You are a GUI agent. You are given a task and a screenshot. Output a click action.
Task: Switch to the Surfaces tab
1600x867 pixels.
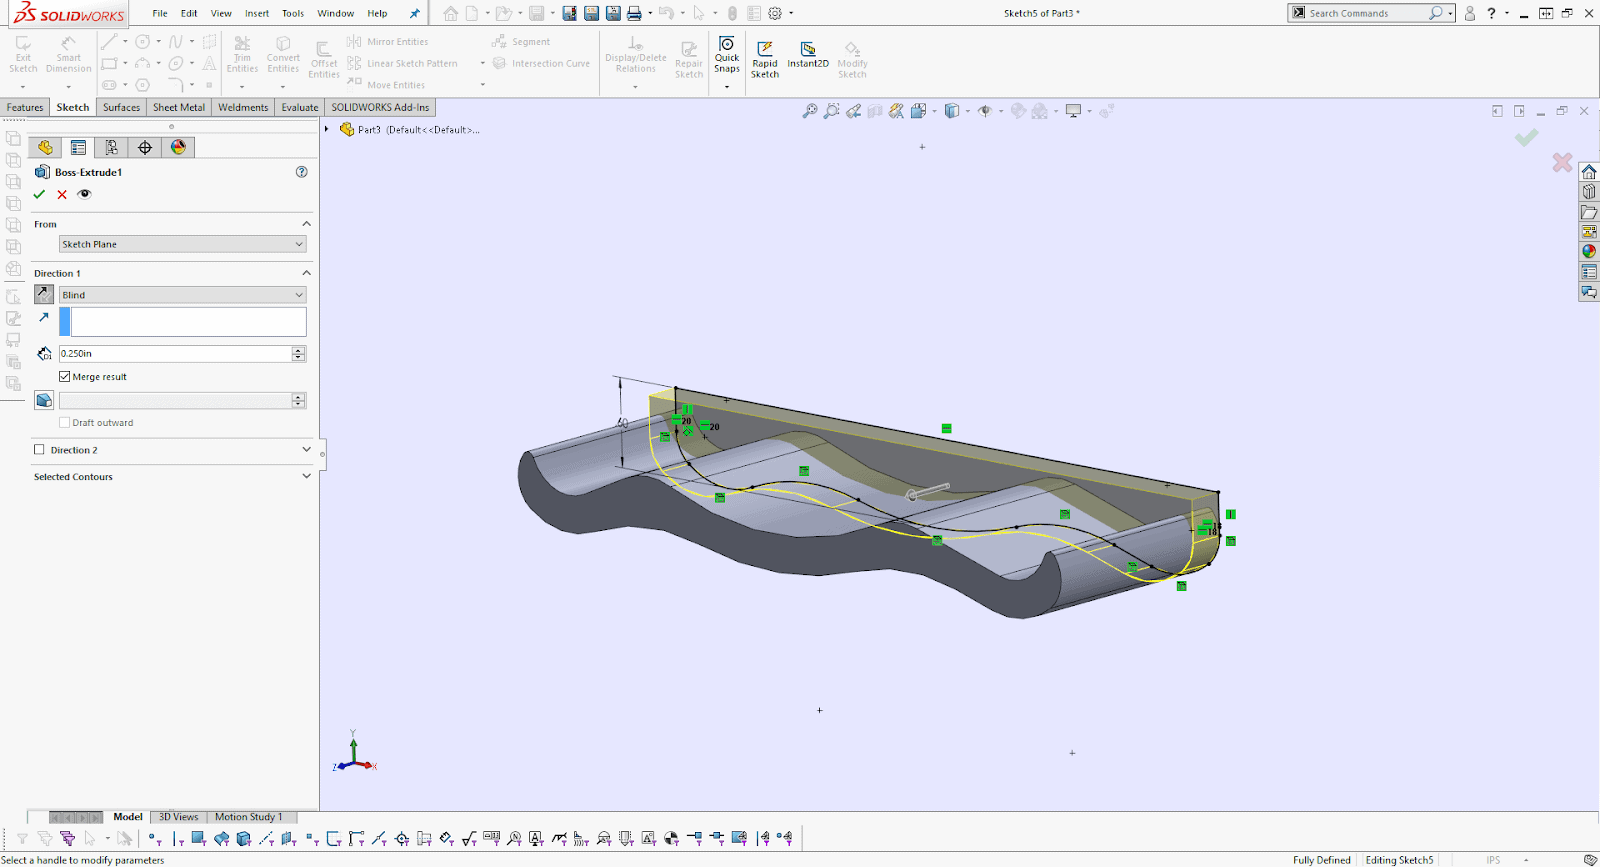pyautogui.click(x=121, y=107)
